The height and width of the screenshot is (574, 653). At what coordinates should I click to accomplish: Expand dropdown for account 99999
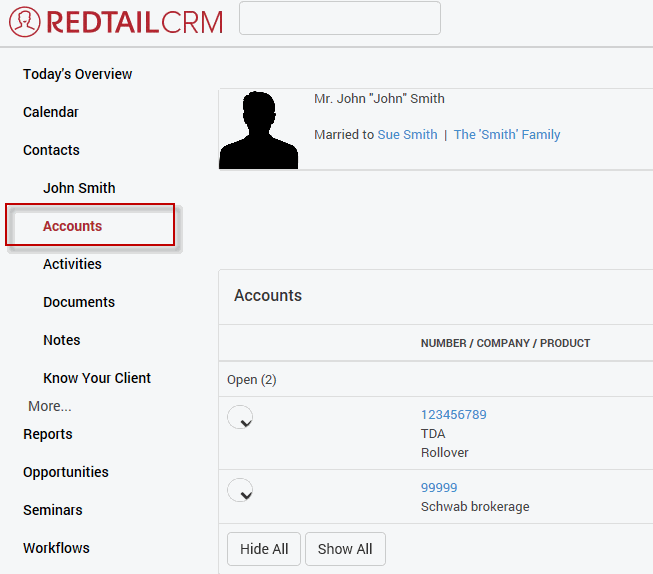point(240,491)
